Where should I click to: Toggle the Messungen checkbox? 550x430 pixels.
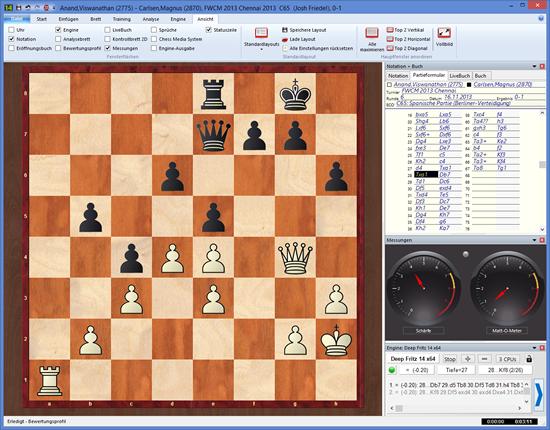coord(108,48)
